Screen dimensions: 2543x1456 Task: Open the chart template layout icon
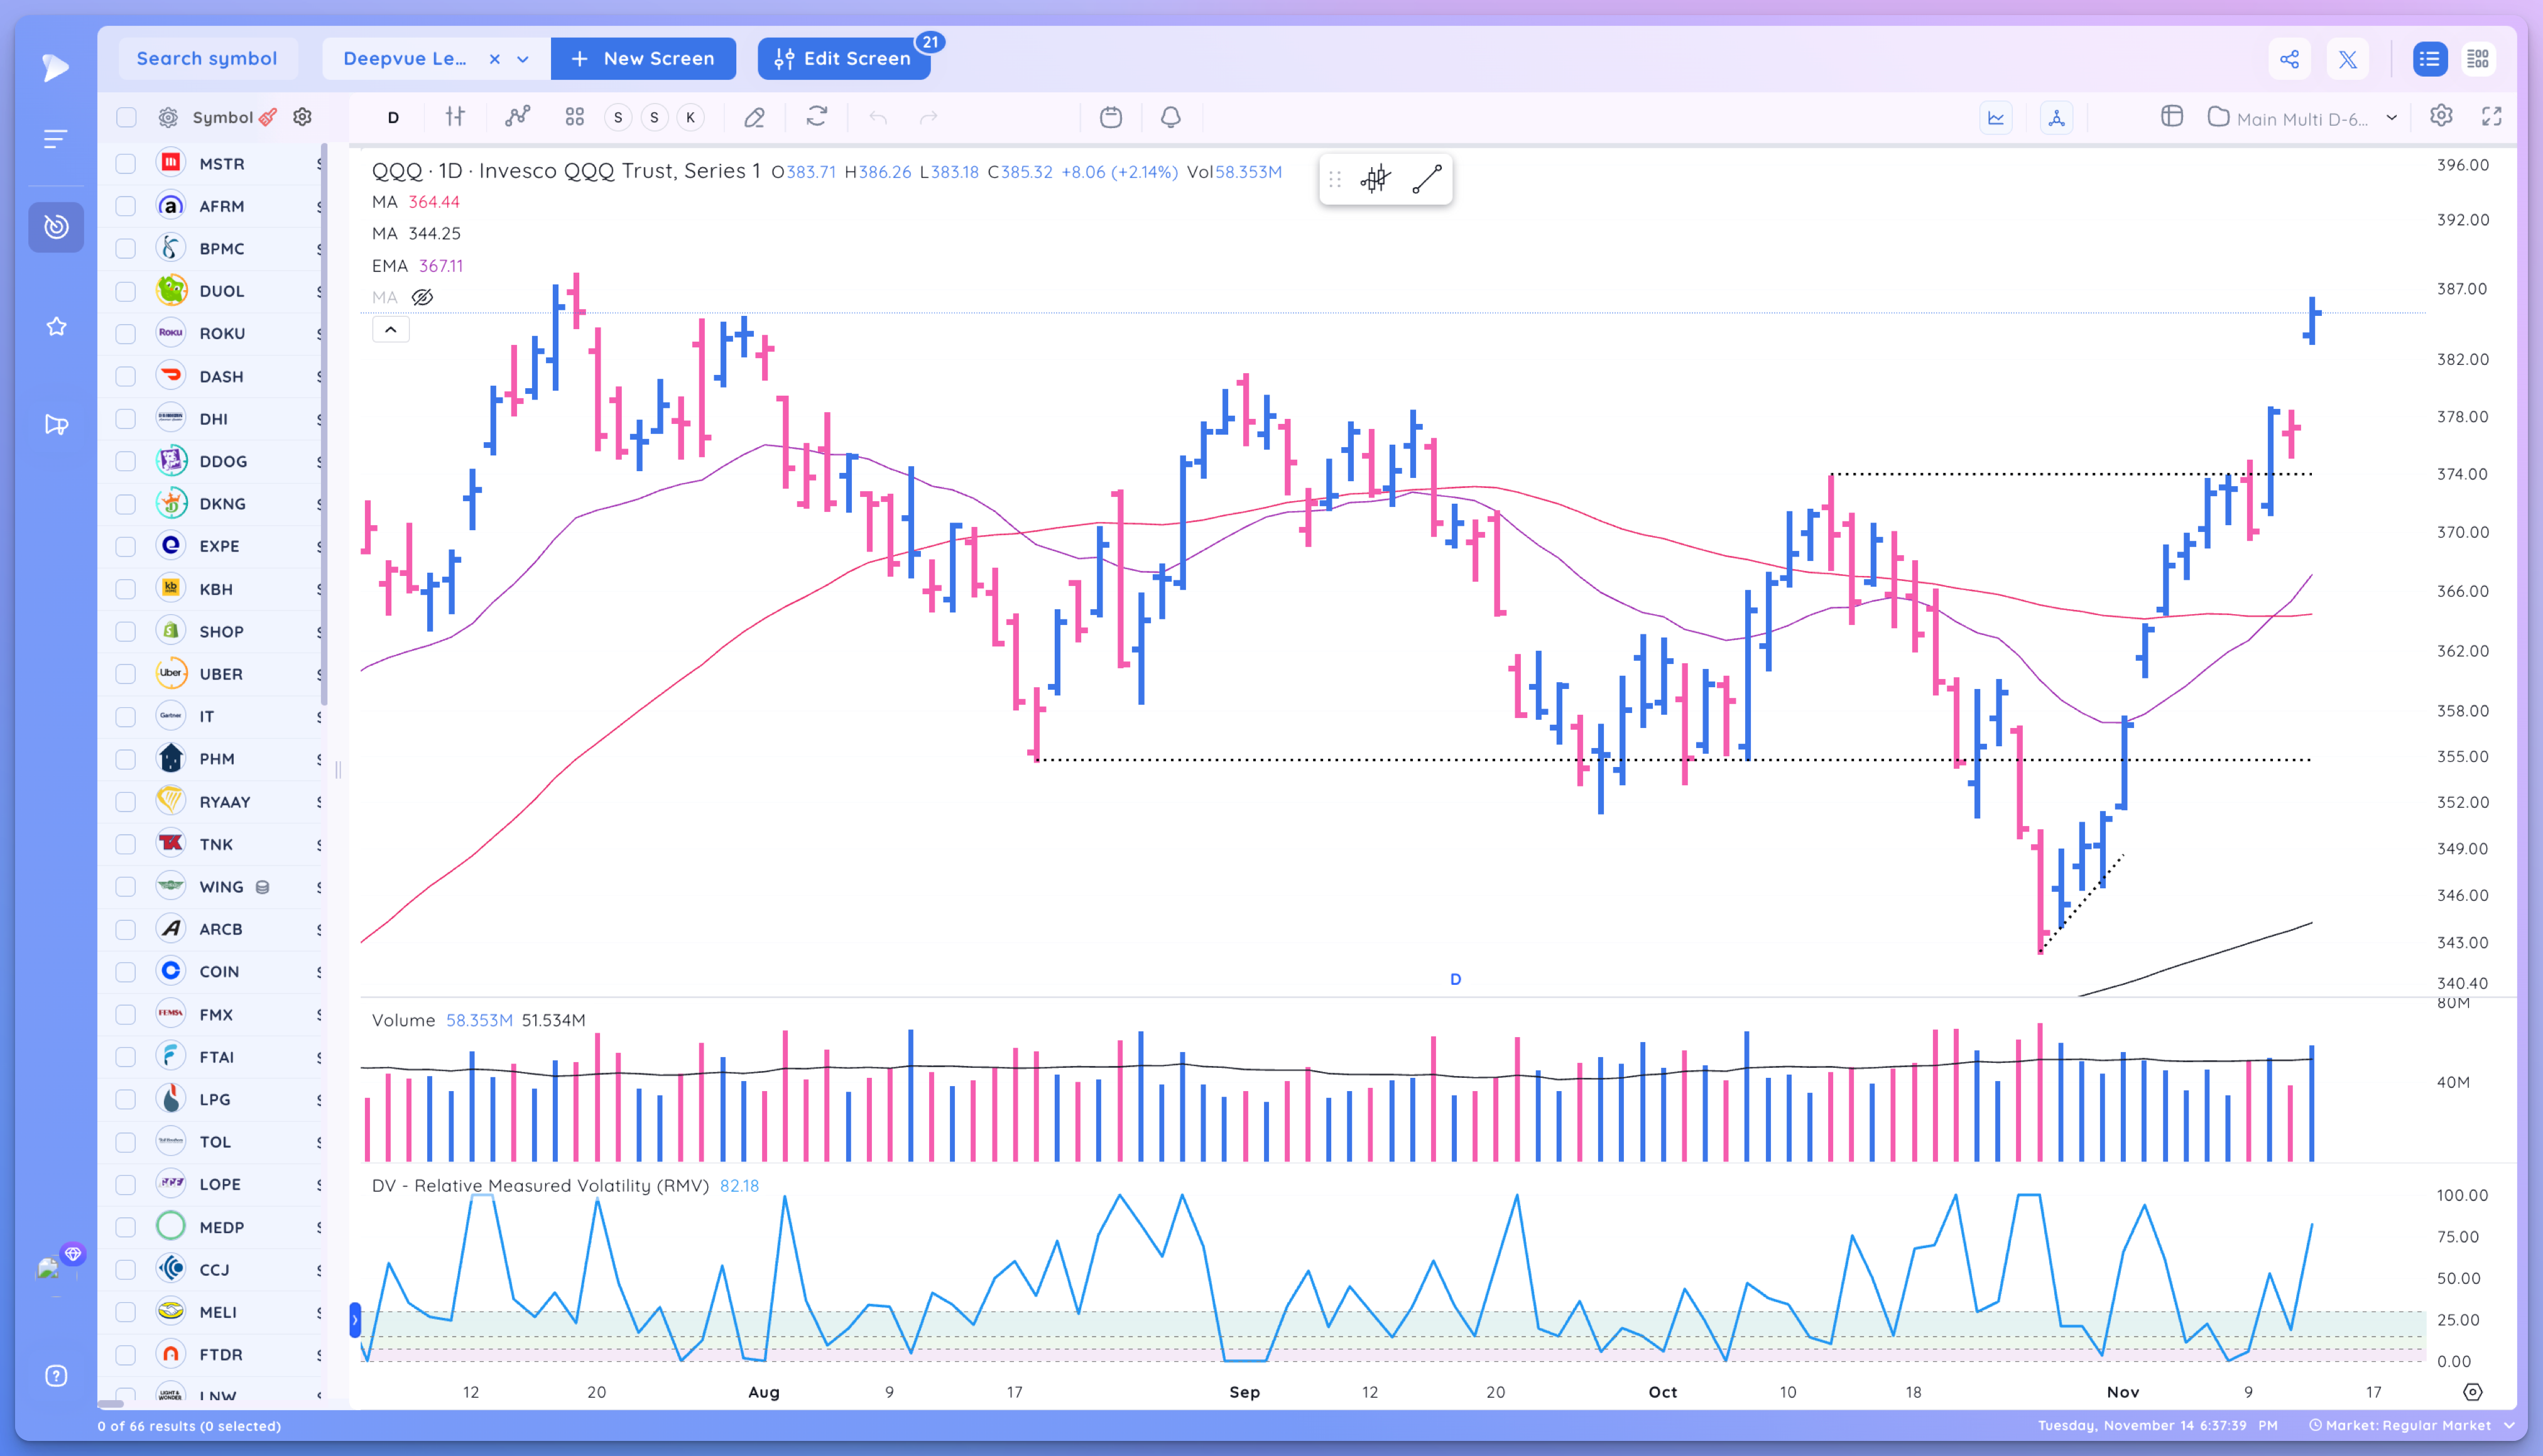click(x=2172, y=116)
